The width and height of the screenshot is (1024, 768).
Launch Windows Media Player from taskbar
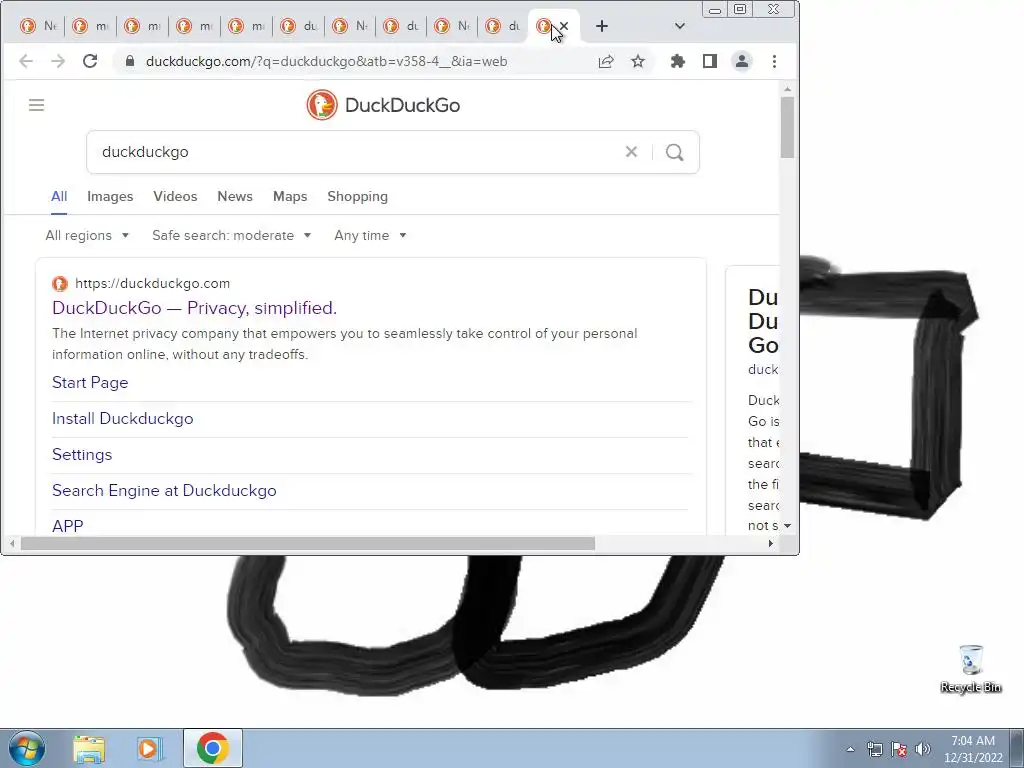(x=149, y=748)
